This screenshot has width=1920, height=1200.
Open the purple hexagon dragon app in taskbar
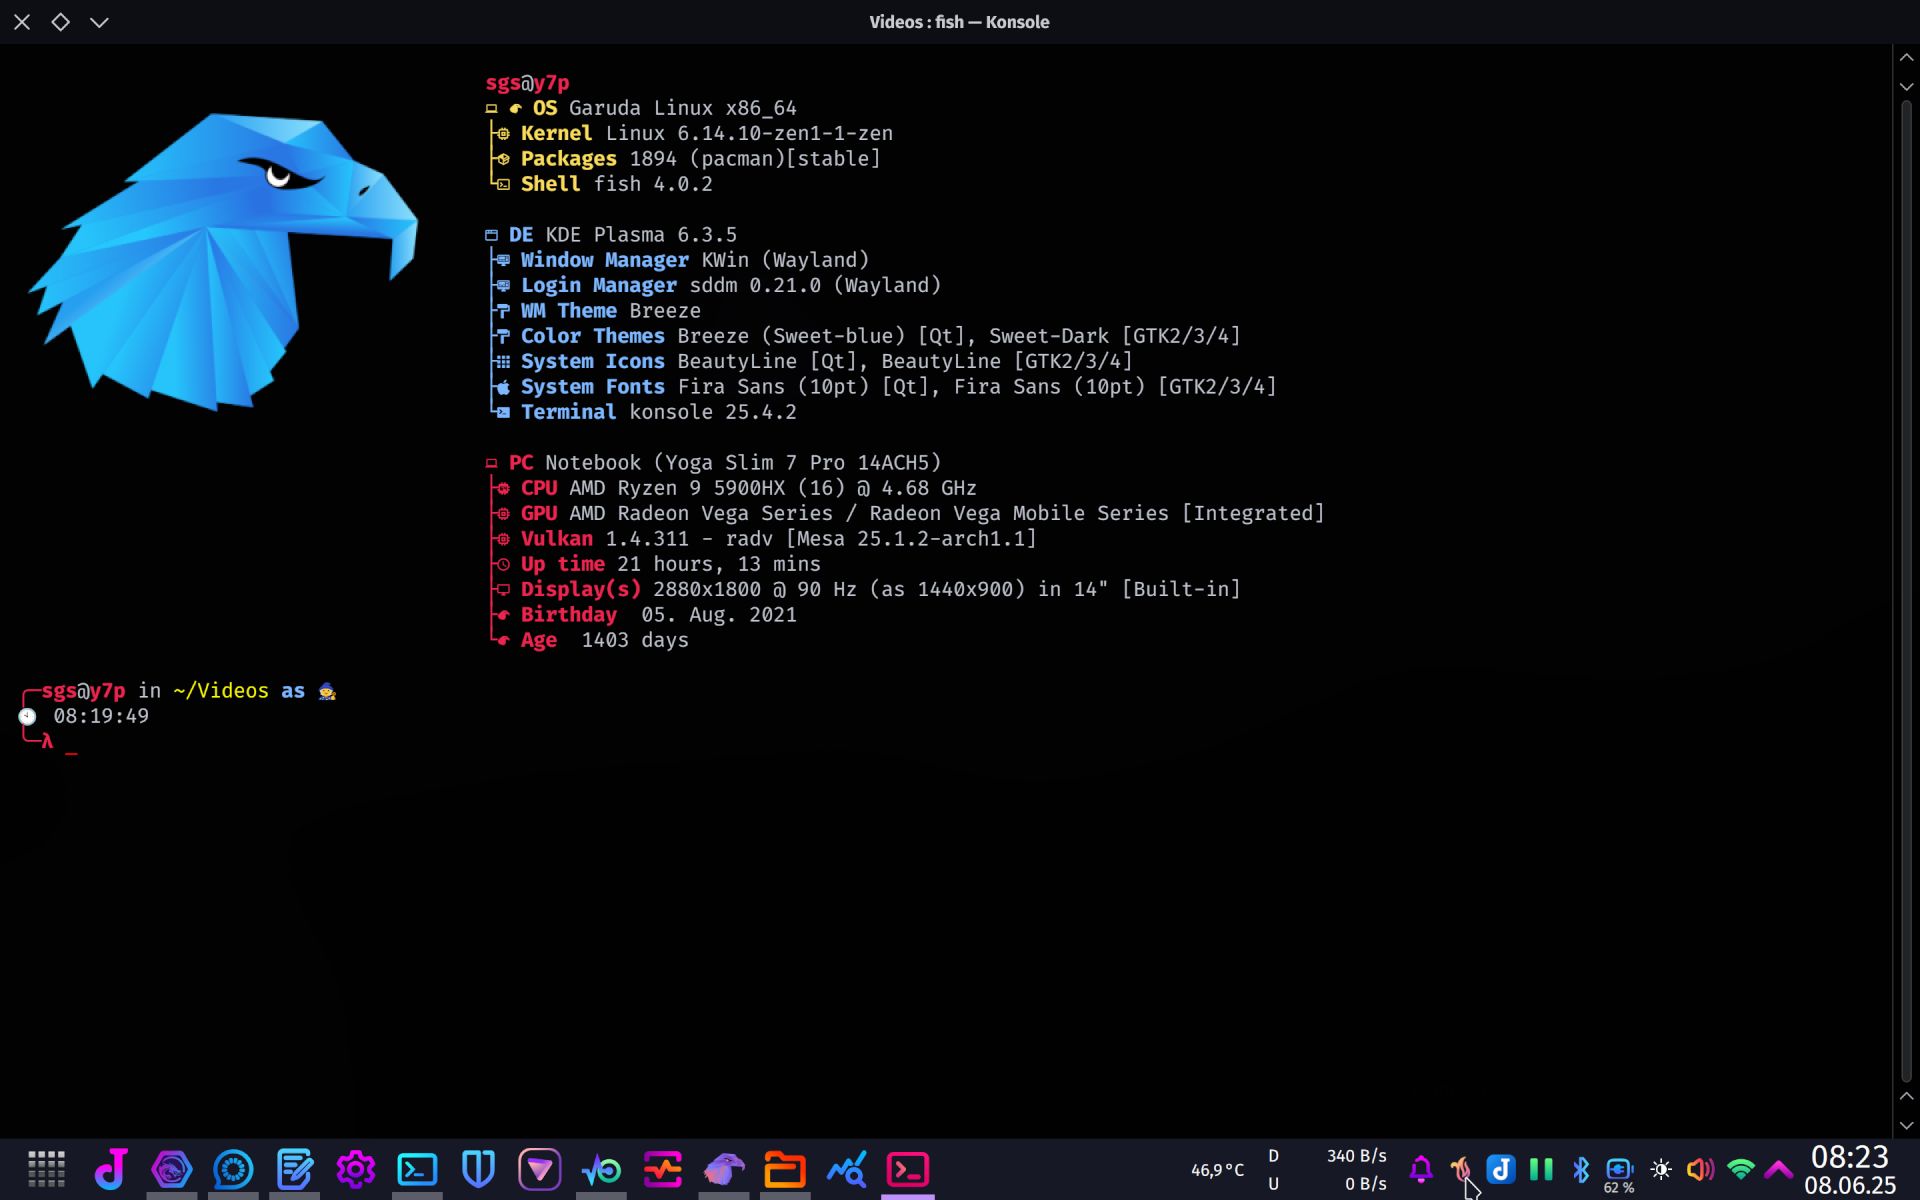pyautogui.click(x=172, y=1169)
